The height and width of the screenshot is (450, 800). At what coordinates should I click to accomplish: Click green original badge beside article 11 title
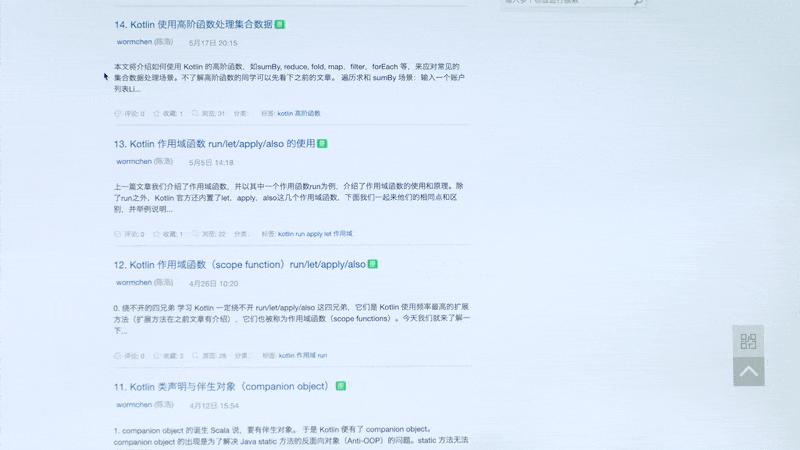341,386
